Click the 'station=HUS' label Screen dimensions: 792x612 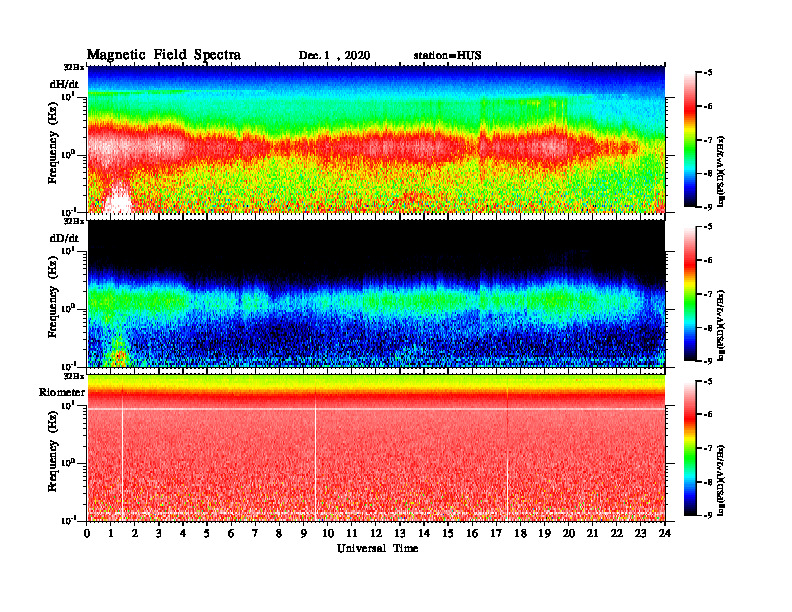(x=447, y=56)
